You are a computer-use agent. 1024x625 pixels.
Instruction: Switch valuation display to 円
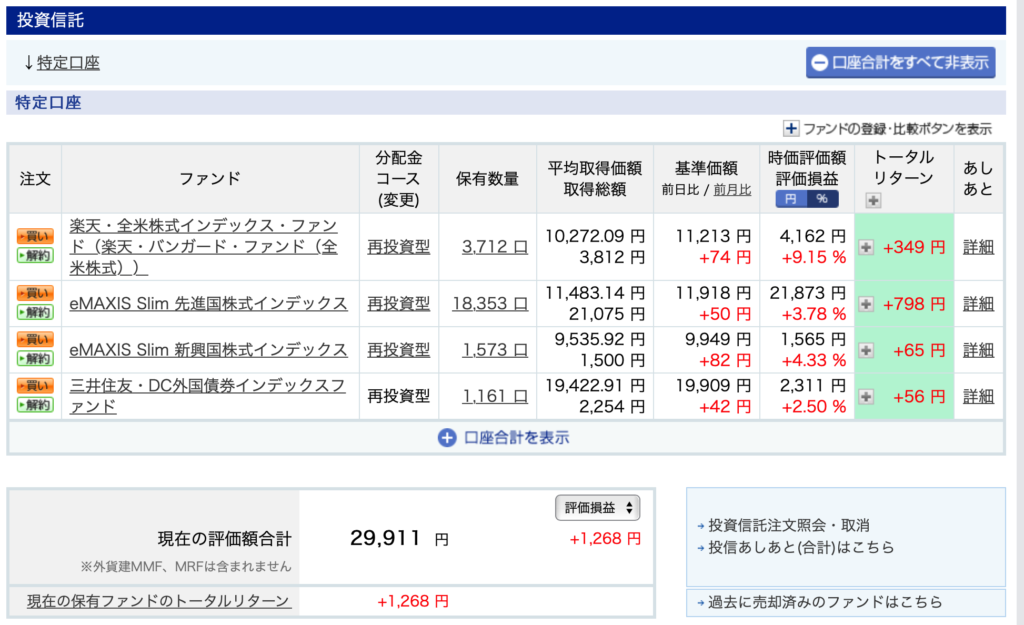(791, 199)
